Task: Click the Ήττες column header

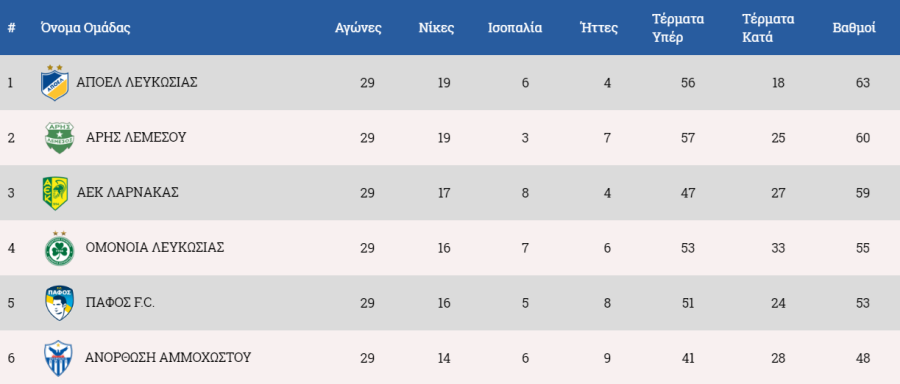Action: tap(599, 28)
